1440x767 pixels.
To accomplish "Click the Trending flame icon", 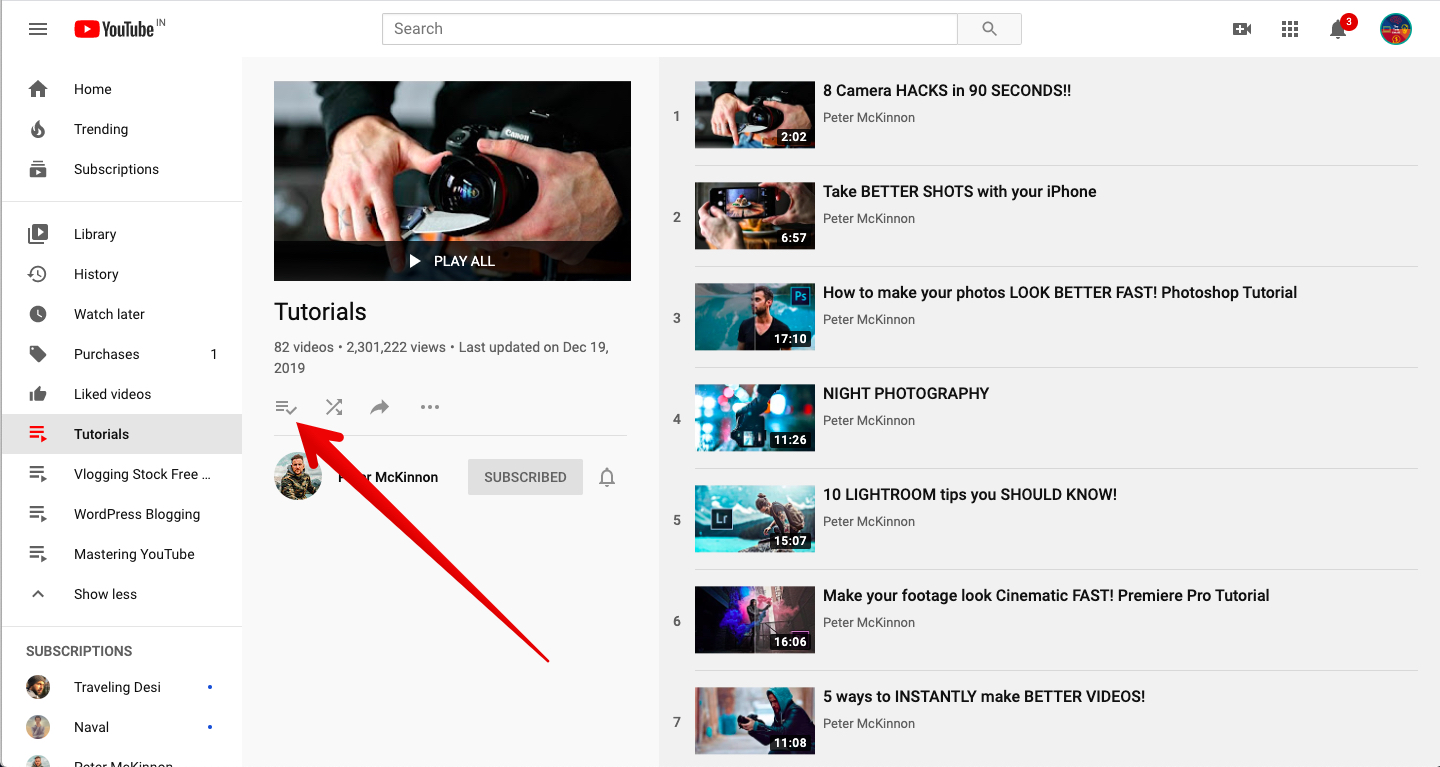I will (x=38, y=129).
